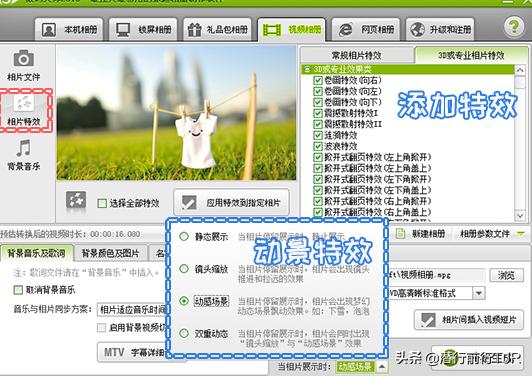Viewport: 532px width, 376px height.
Task: Toggle 启用背景视频 checkbox
Action: click(101, 328)
